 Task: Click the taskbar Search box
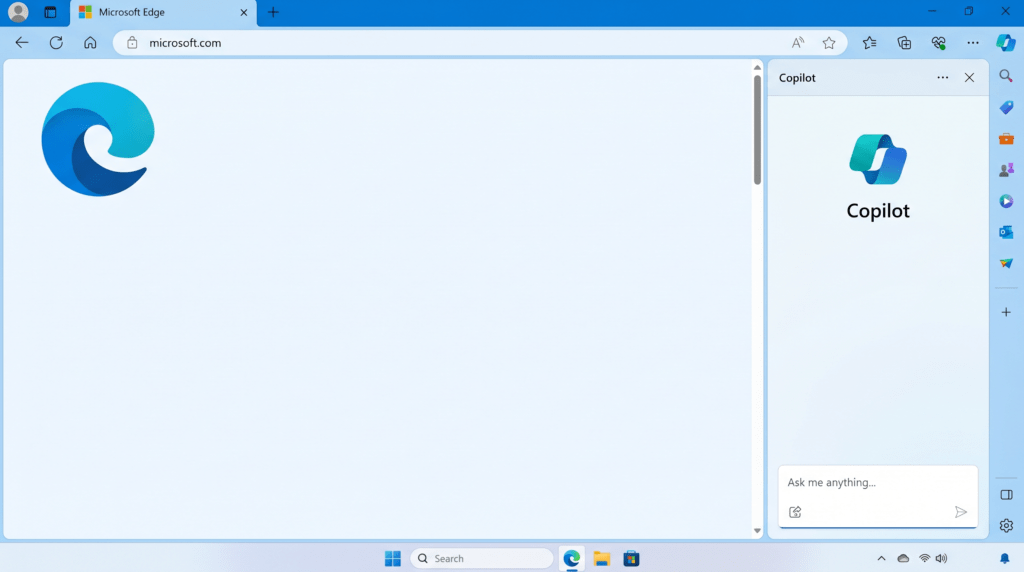point(482,559)
